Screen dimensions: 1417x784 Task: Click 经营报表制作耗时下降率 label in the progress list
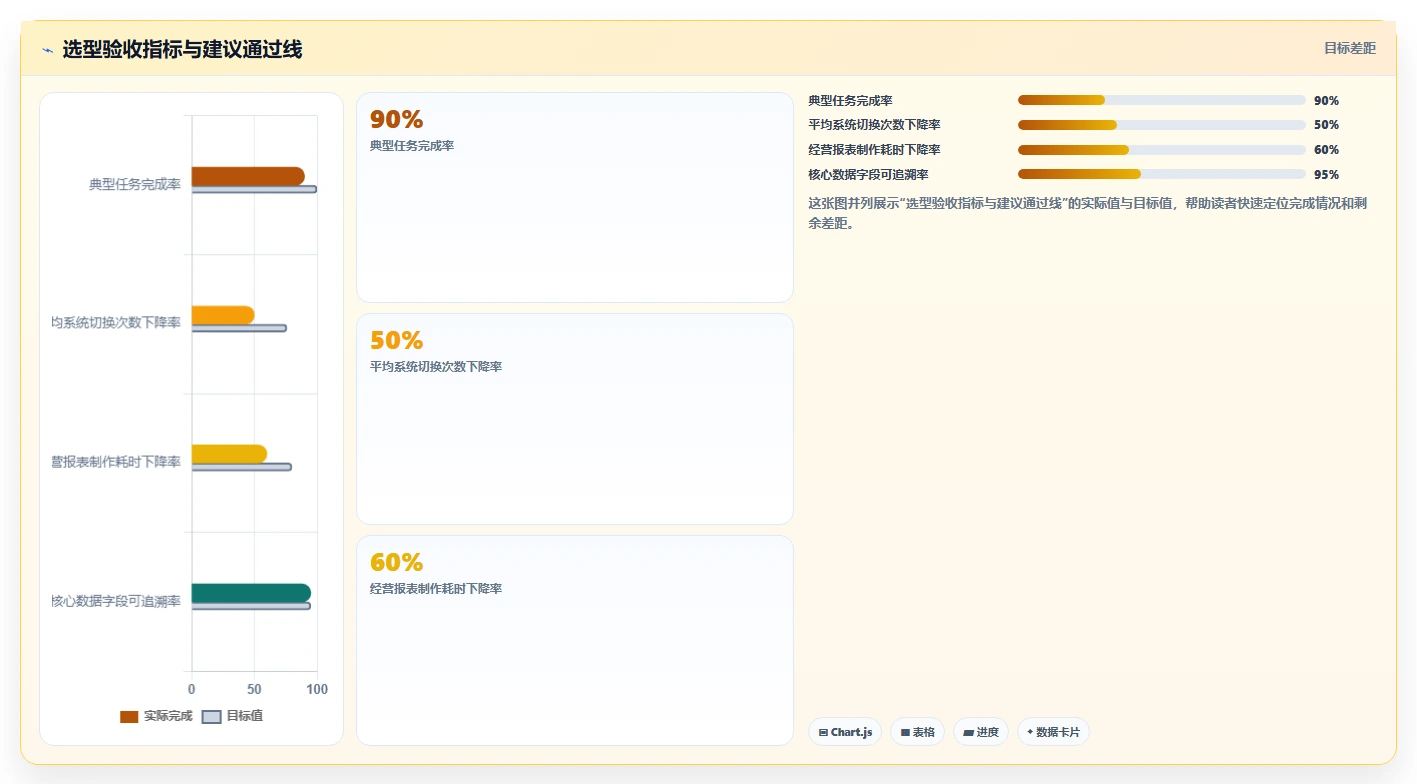[x=874, y=150]
